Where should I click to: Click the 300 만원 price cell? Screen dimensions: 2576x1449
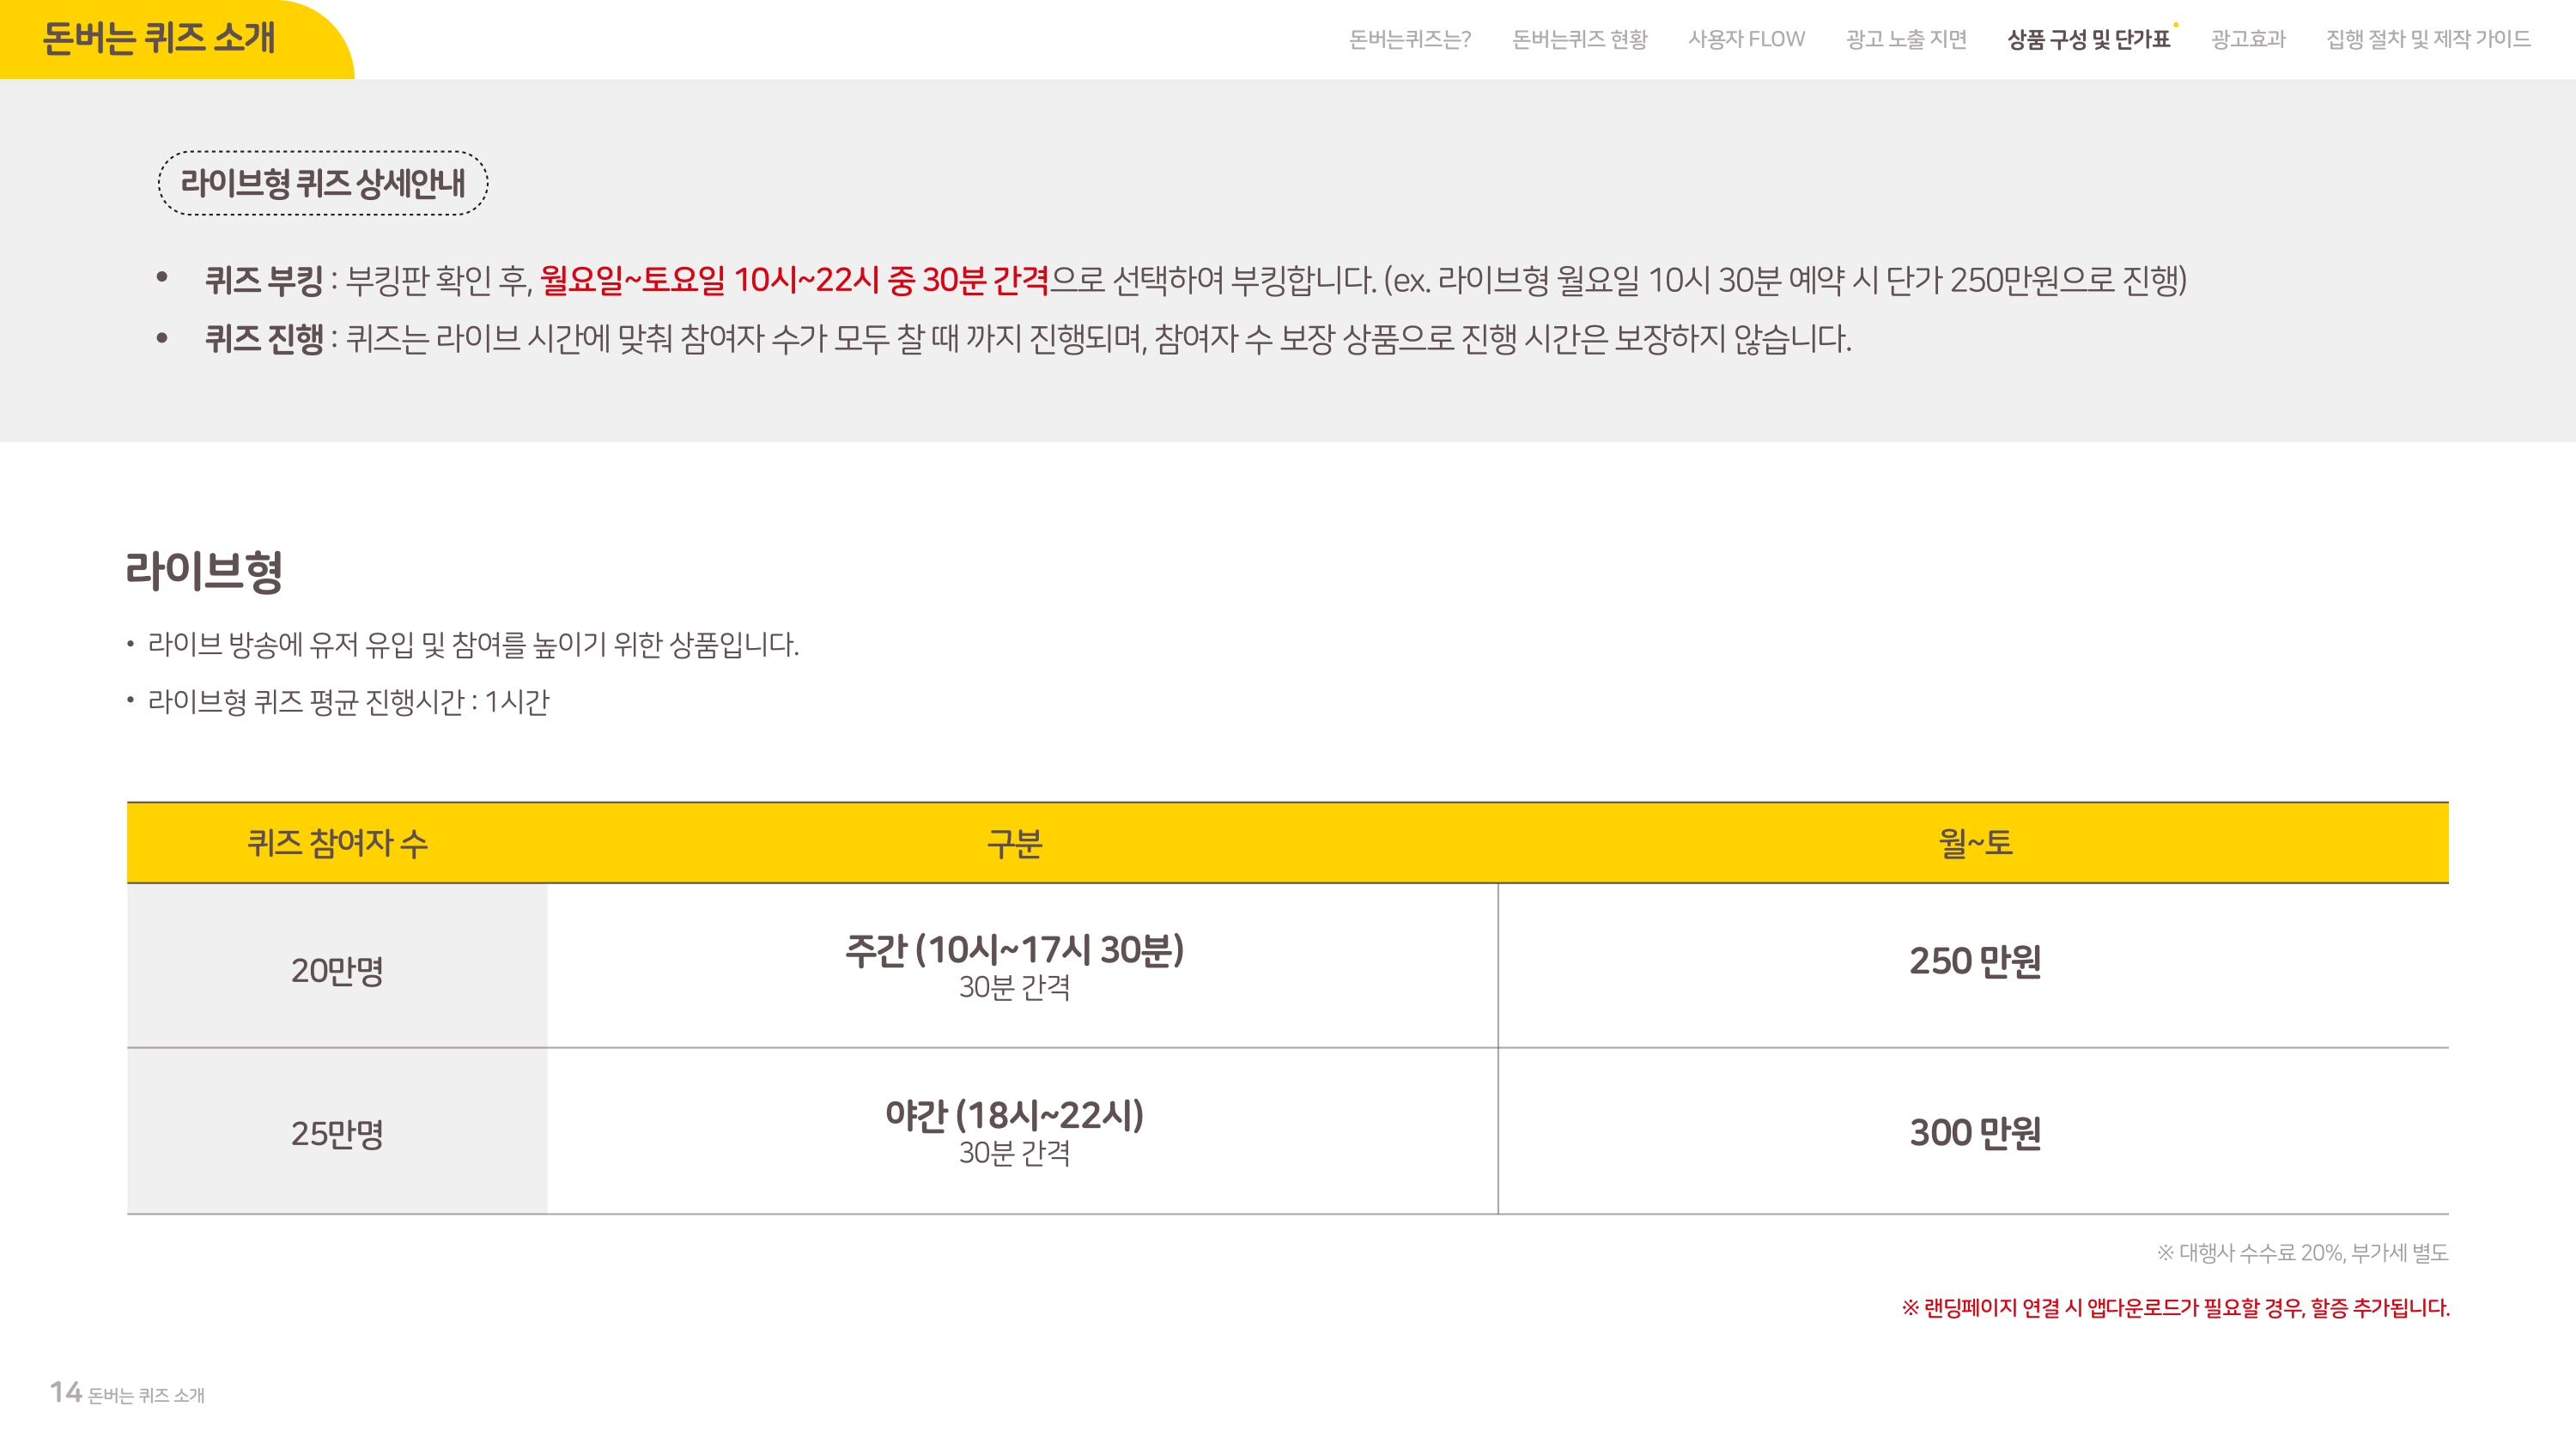tap(1975, 1133)
